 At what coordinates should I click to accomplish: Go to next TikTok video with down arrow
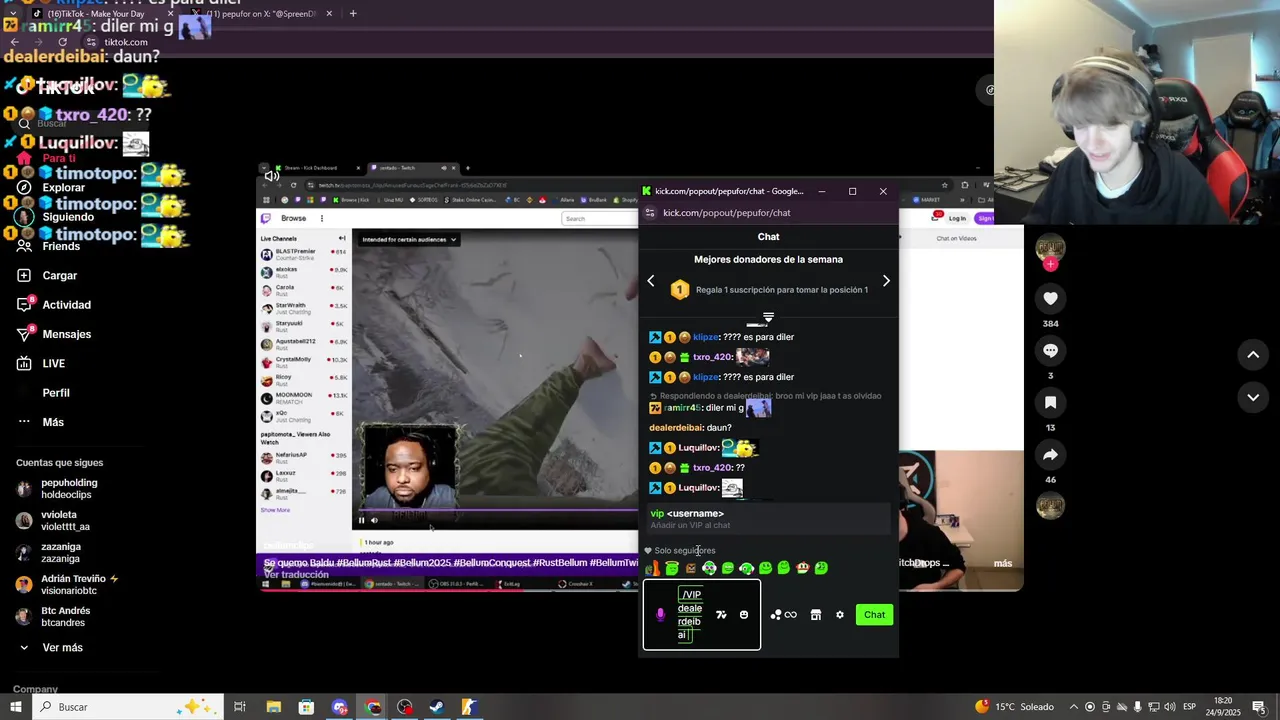pos(1253,397)
